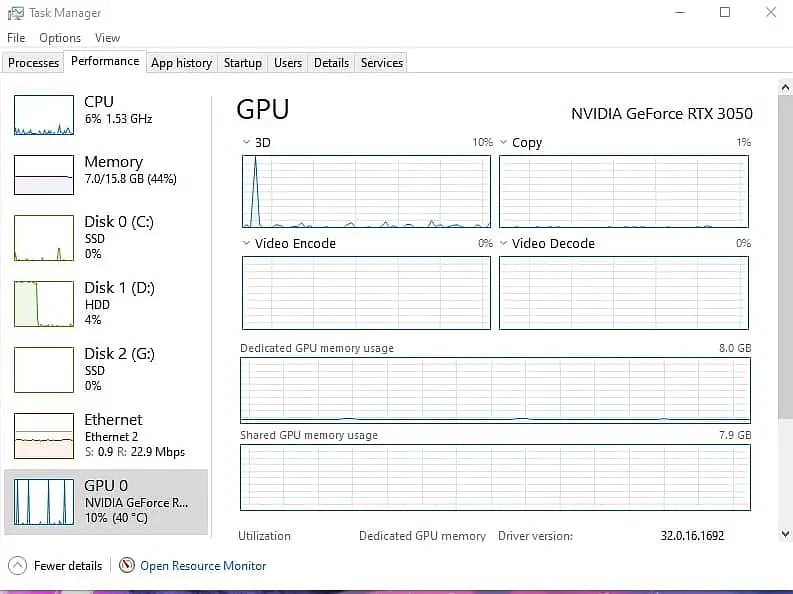793x594 pixels.
Task: Click the driver version value 32.0.16.1692
Action: [692, 535]
